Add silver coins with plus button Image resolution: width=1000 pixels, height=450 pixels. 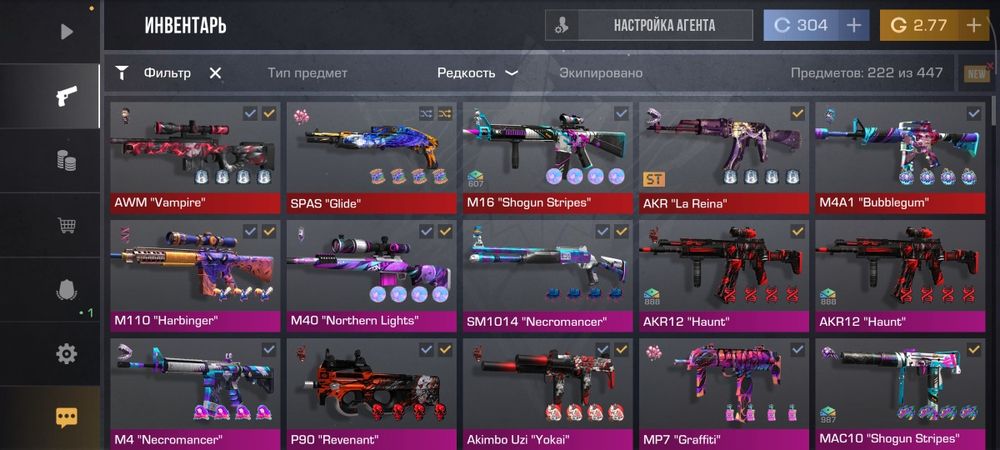coord(853,25)
